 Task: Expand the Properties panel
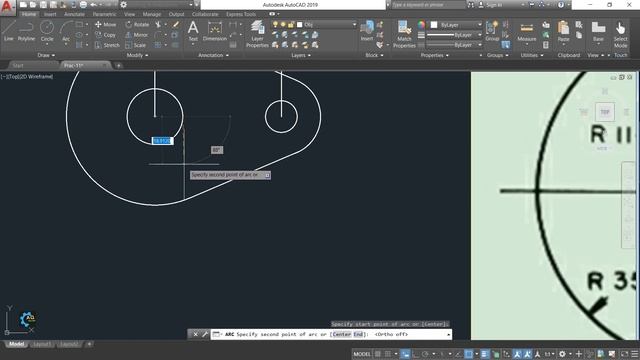point(435,55)
